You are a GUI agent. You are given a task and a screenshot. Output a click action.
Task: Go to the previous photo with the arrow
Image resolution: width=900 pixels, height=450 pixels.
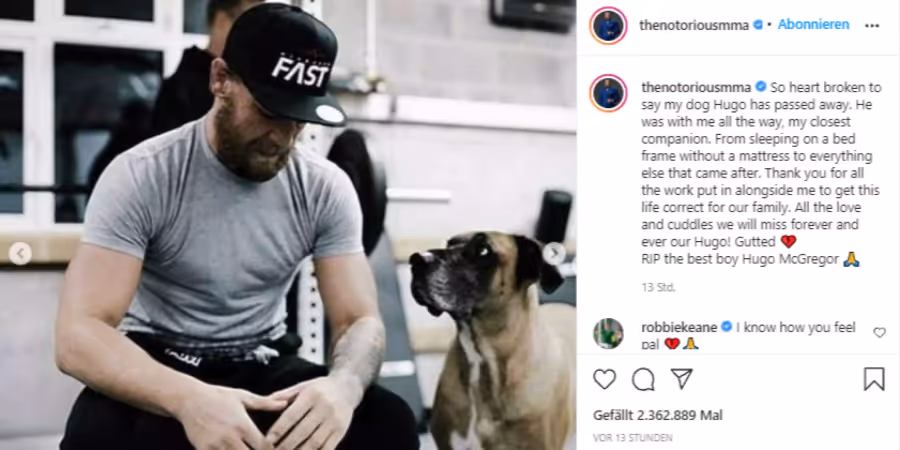[x=20, y=253]
